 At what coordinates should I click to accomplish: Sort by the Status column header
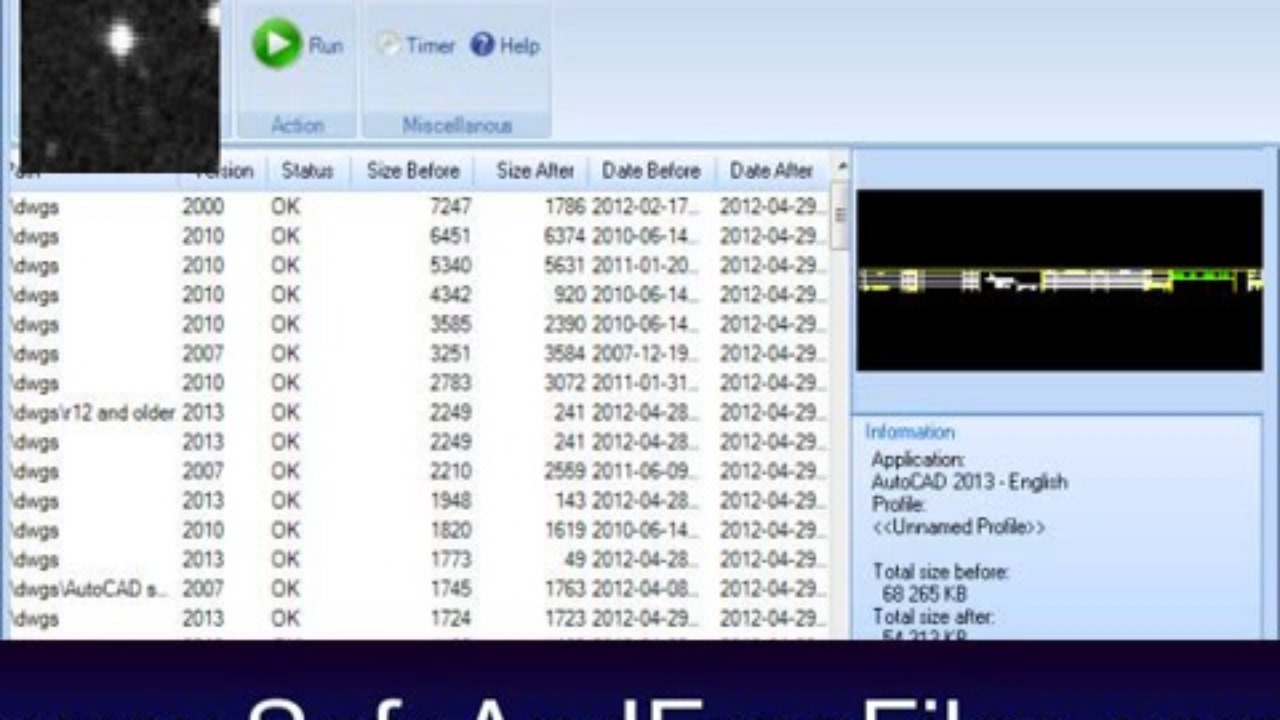[307, 171]
